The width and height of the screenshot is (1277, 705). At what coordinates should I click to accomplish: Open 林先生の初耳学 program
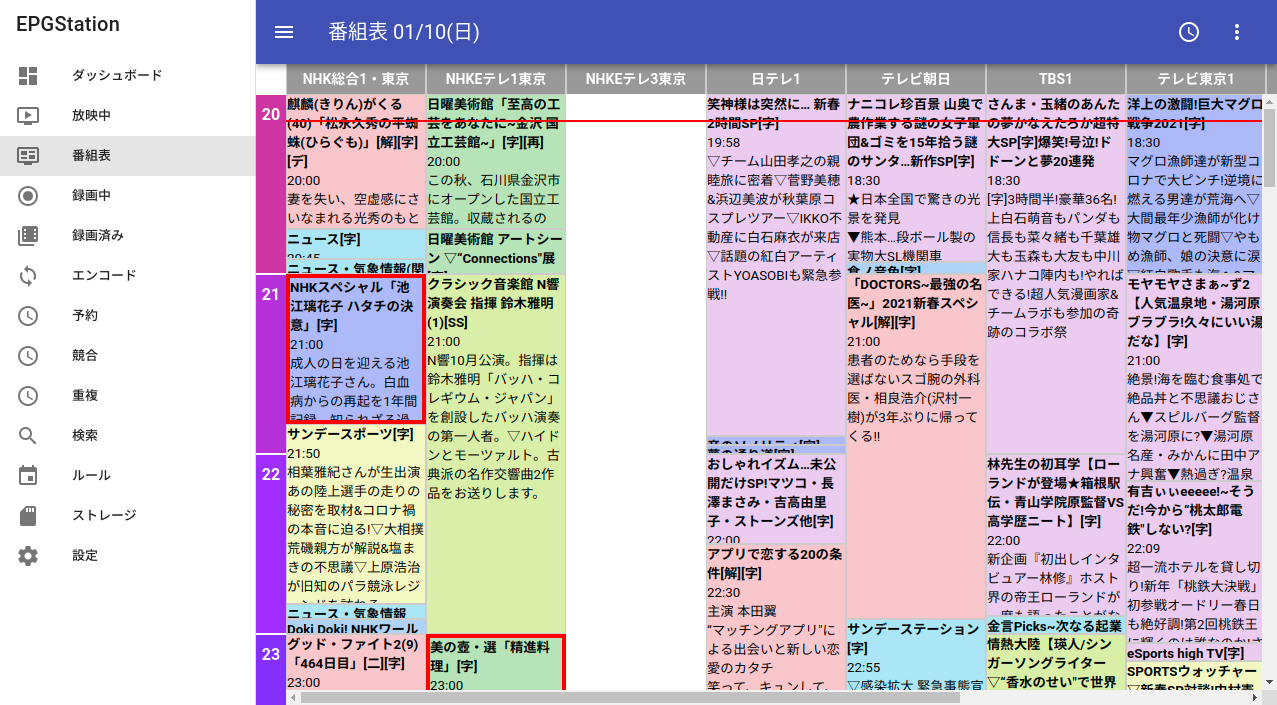point(1056,534)
